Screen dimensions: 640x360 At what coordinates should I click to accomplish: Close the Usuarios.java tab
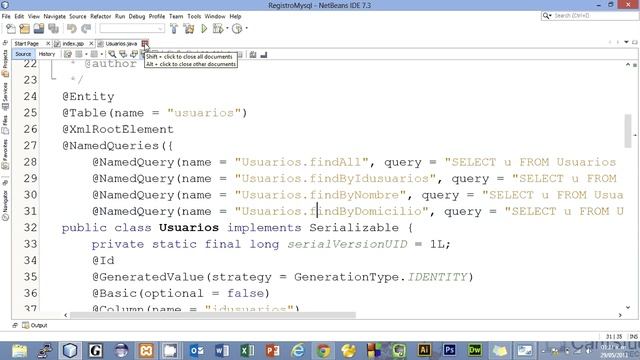click(x=145, y=43)
